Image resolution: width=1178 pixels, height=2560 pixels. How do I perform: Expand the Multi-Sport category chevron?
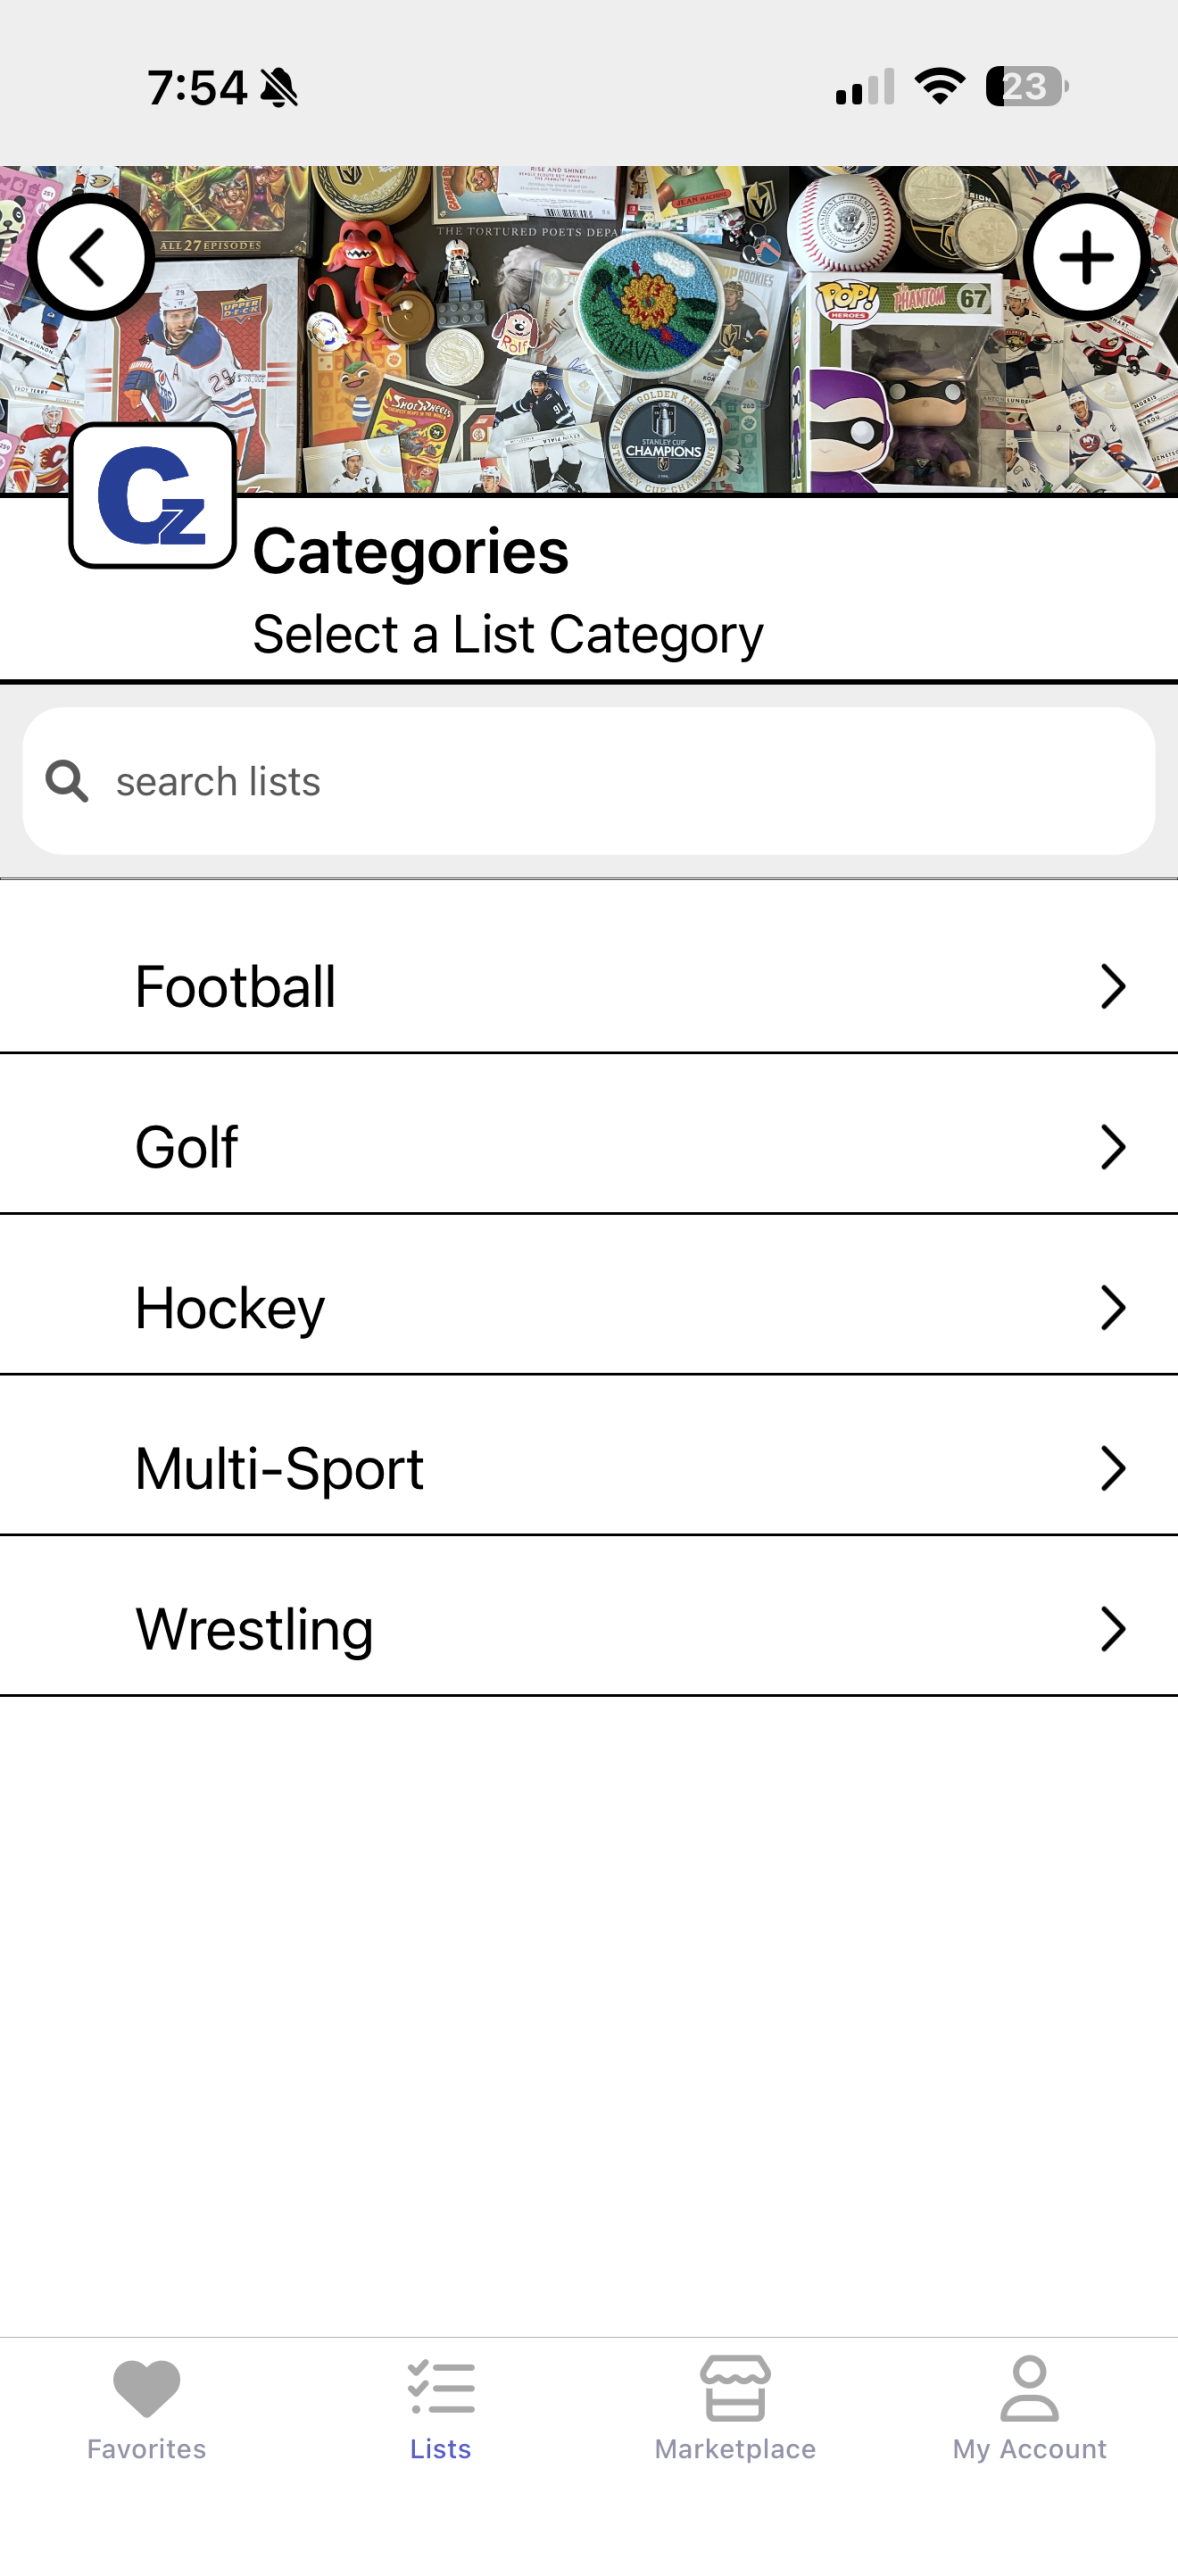coord(1112,1468)
